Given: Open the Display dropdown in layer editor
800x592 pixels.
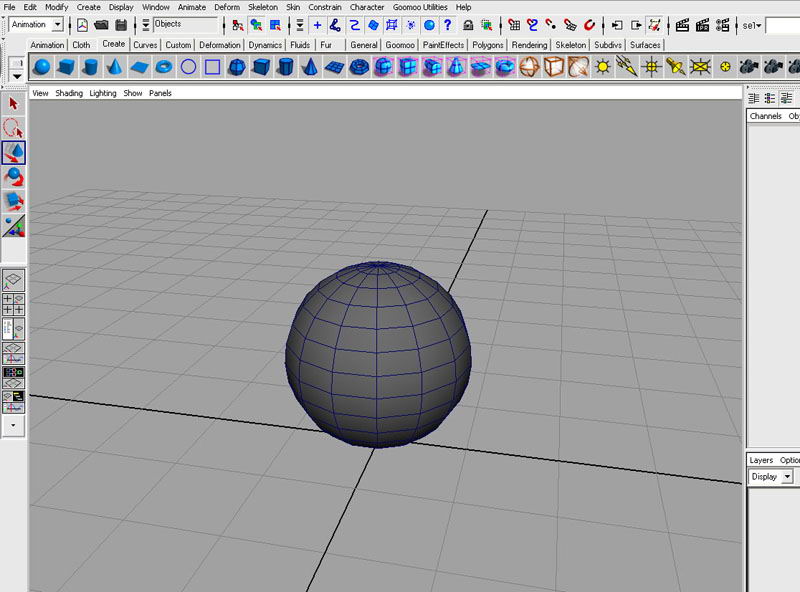Looking at the screenshot, I should 787,477.
